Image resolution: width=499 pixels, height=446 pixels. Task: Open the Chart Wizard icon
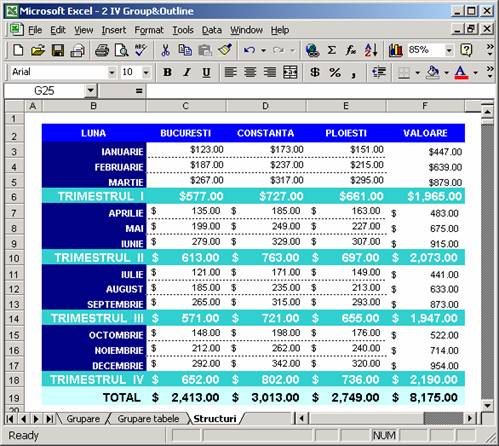click(x=396, y=51)
